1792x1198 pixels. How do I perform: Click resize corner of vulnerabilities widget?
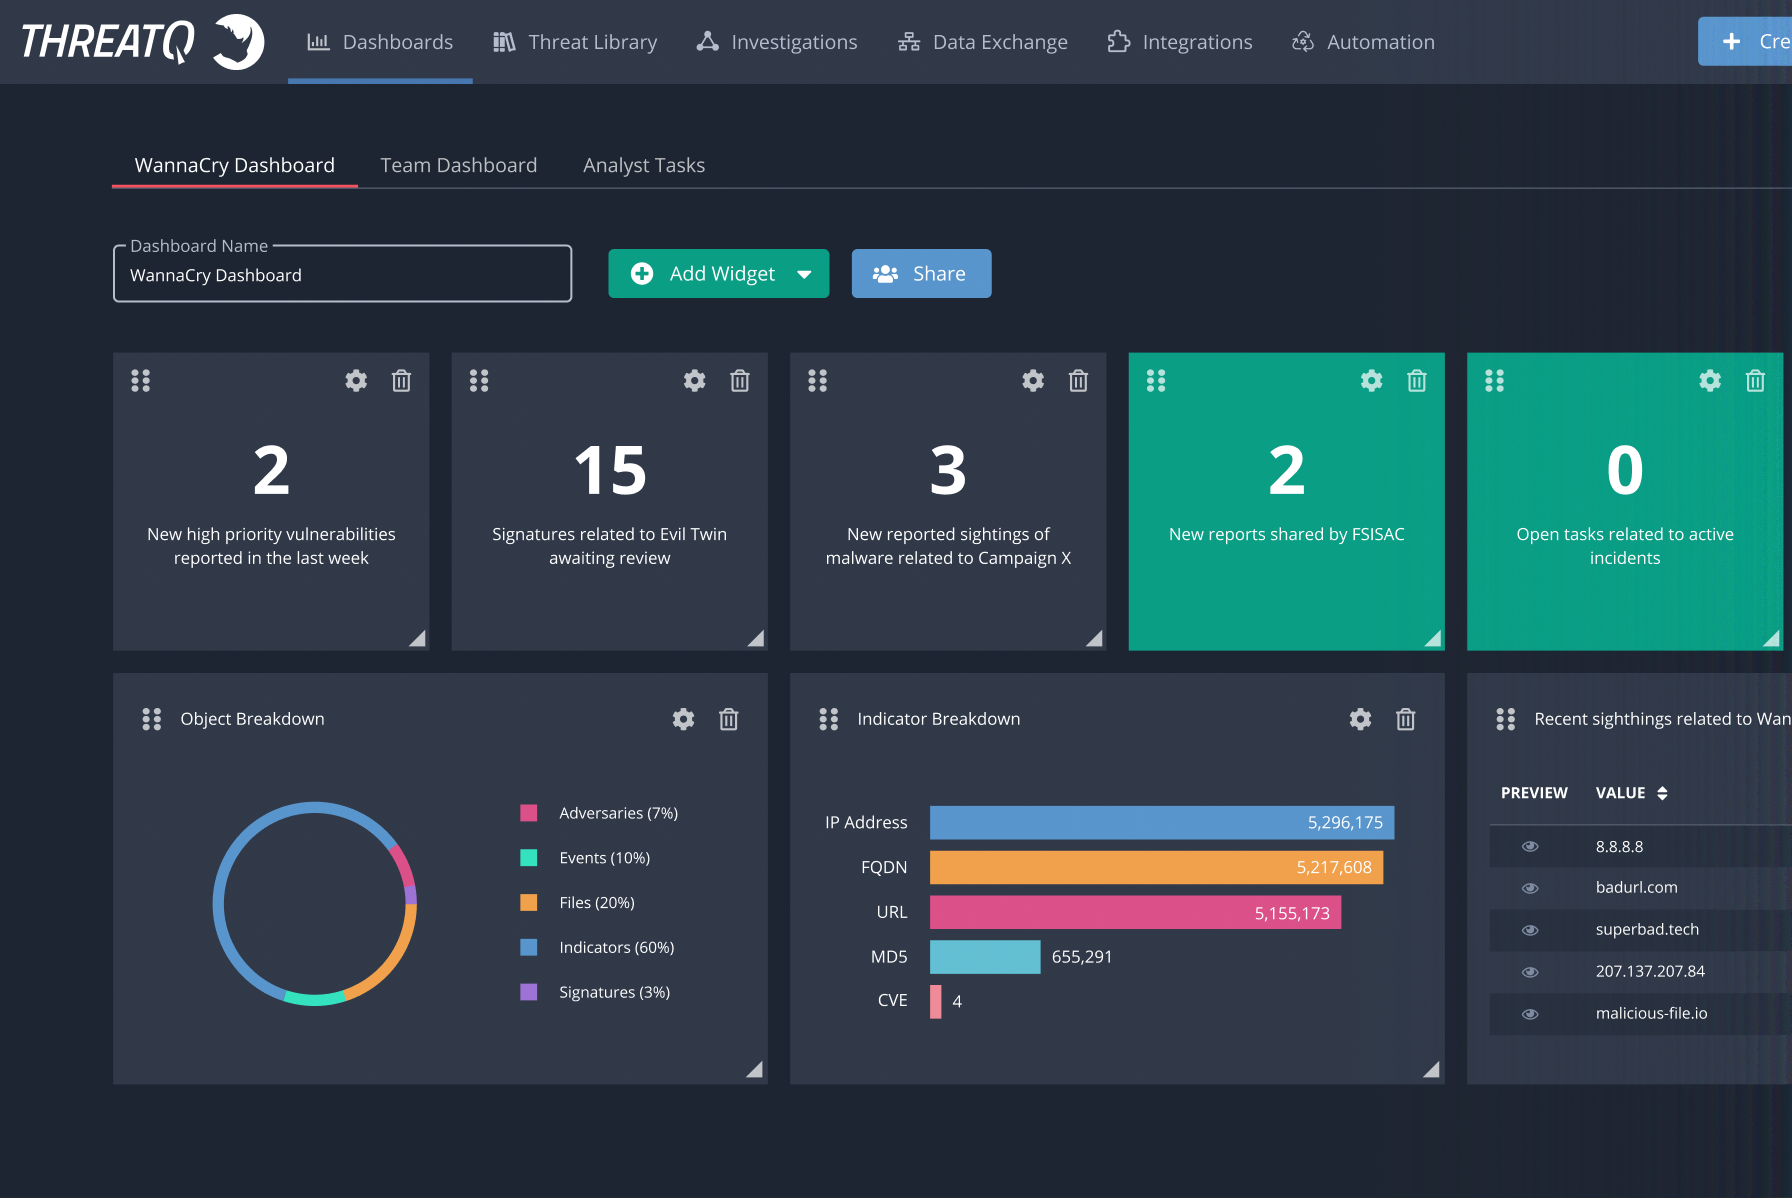click(418, 638)
